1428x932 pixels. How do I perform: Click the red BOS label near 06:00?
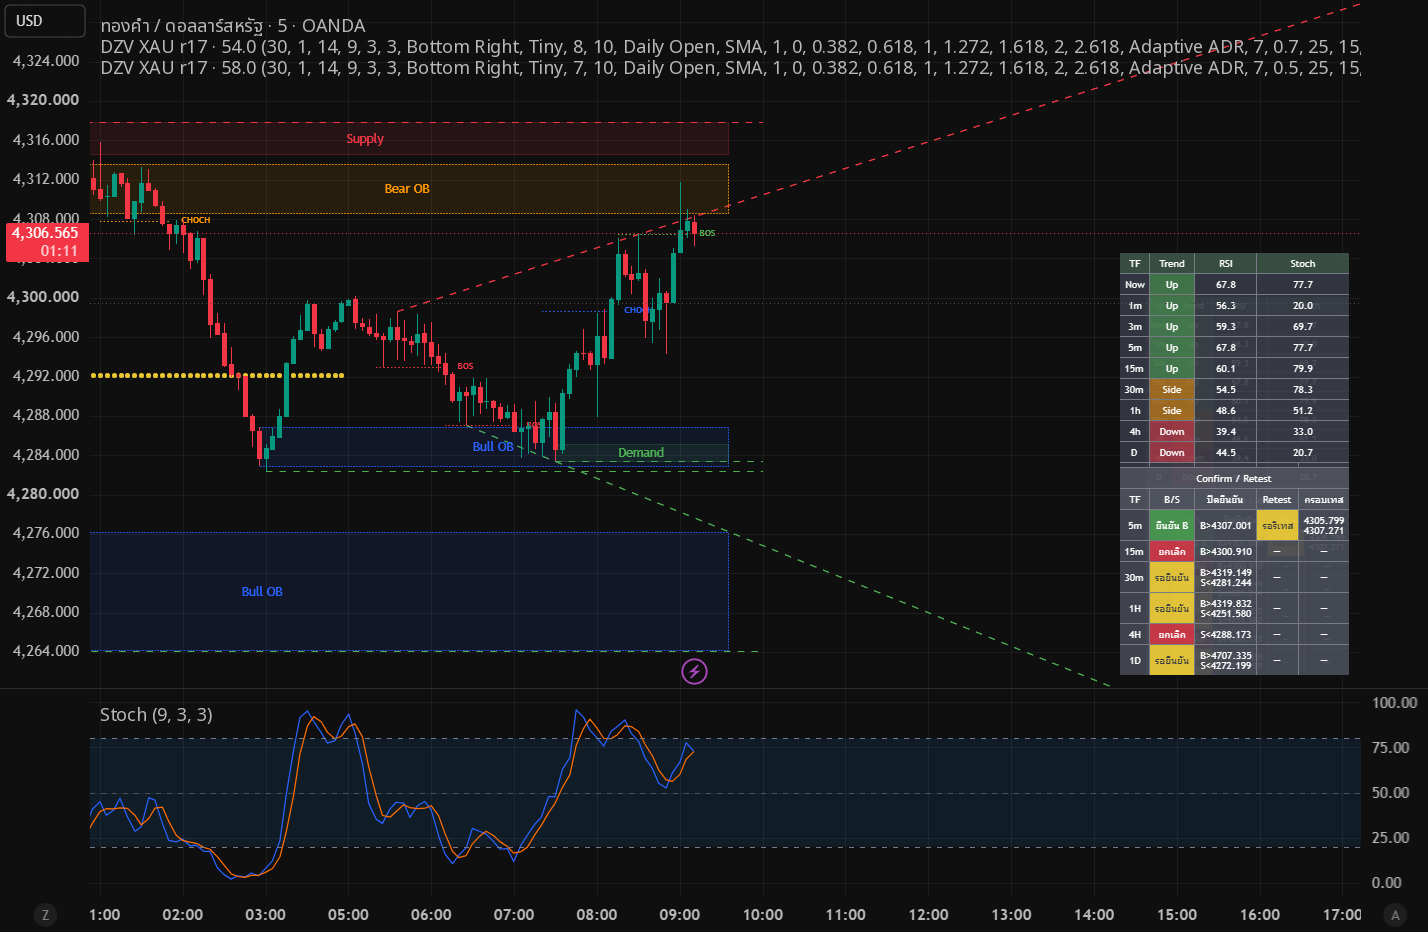pyautogui.click(x=465, y=366)
